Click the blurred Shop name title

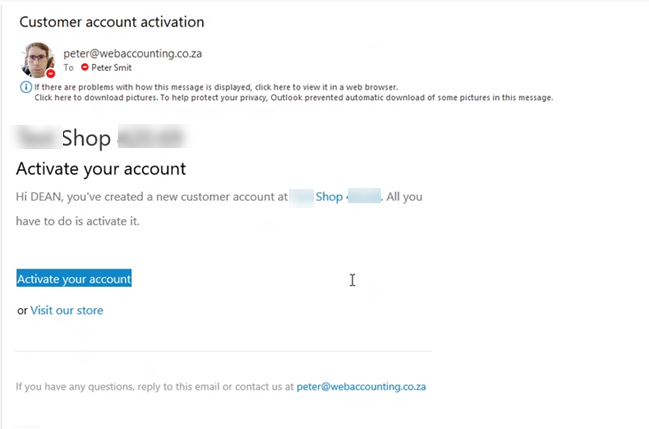pyautogui.click(x=102, y=137)
